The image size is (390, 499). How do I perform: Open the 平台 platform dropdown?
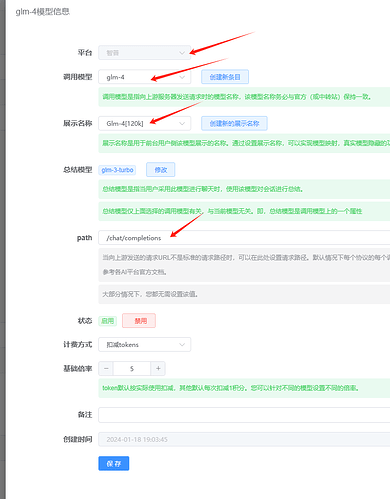coord(144,53)
